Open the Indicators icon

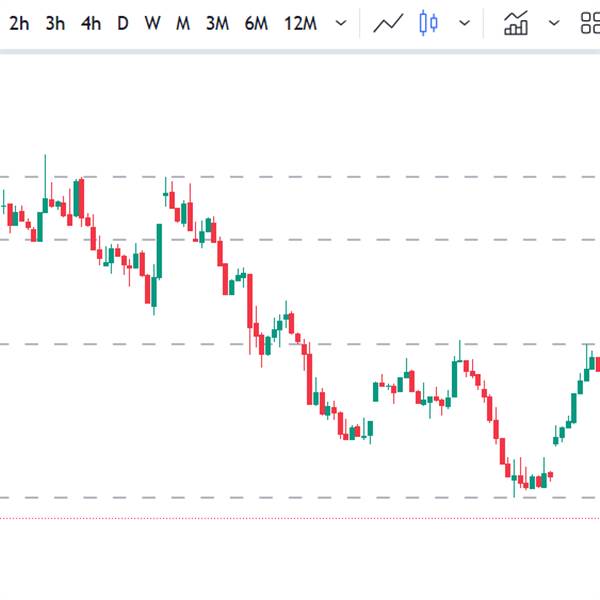(516, 23)
